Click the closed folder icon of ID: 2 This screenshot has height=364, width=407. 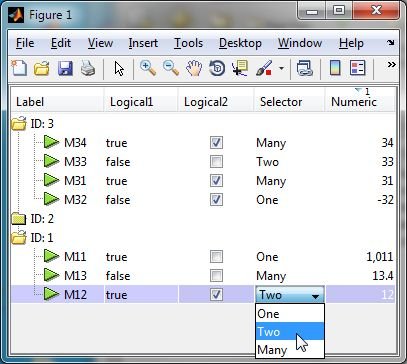(x=19, y=219)
